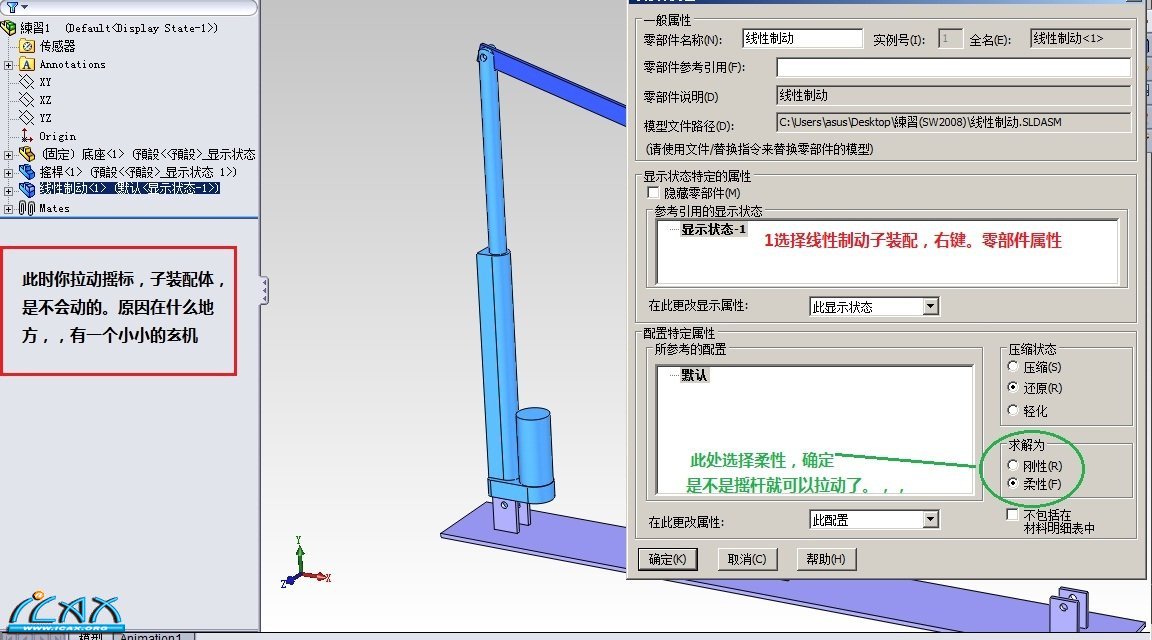The width and height of the screenshot is (1152, 640).
Task: Click the 传感器 sensors folder icon
Action: (x=26, y=46)
